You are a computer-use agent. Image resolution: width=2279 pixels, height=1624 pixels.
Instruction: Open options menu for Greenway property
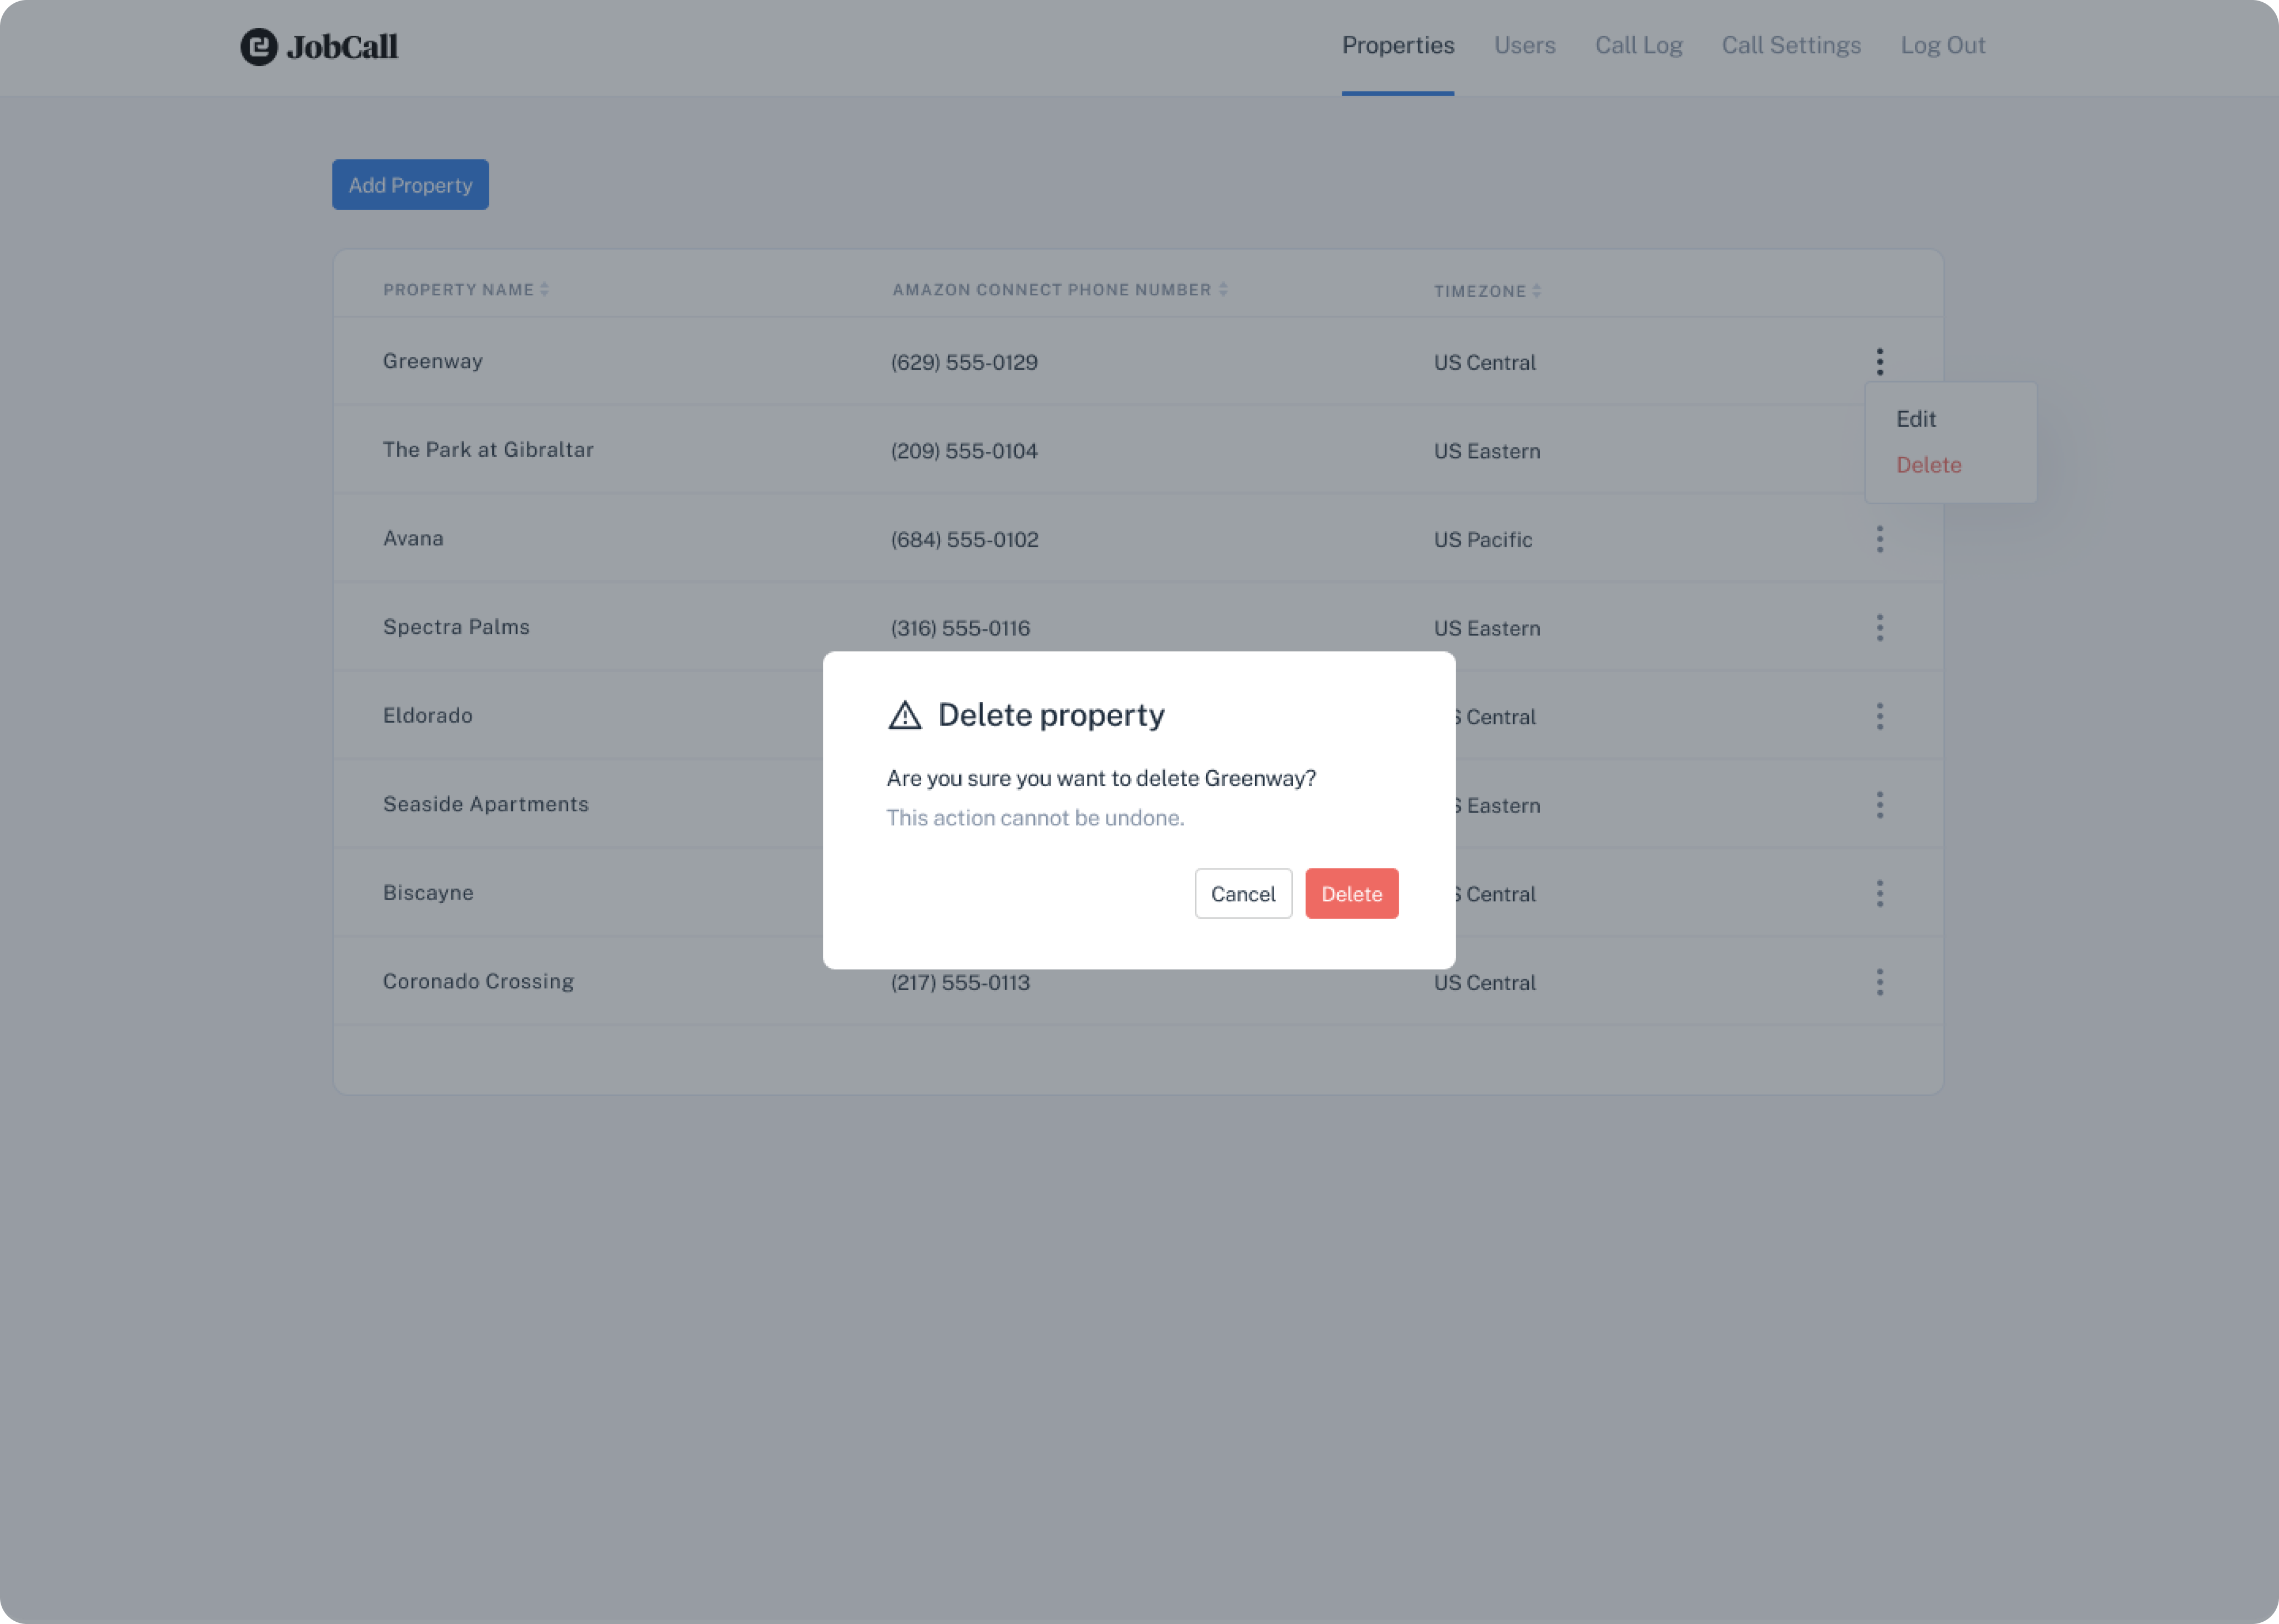tap(1880, 361)
